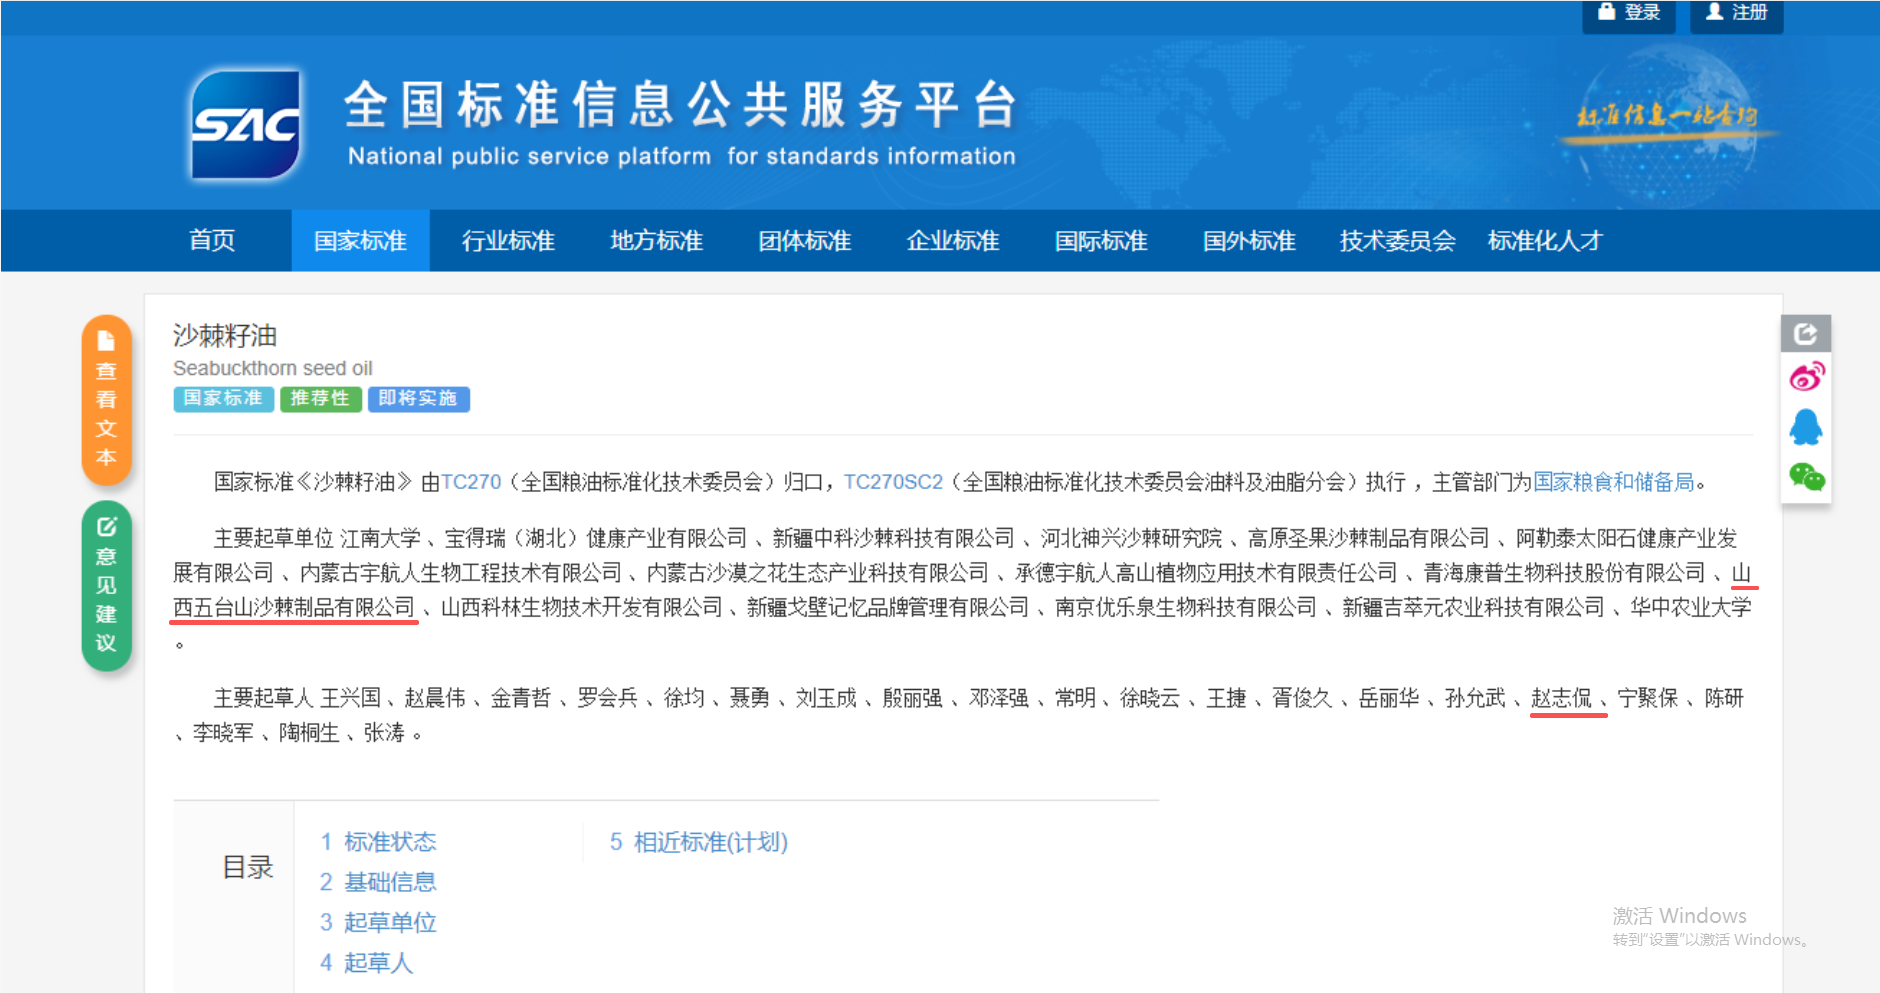
Task: Share page via QQ penguin icon
Action: click(1806, 427)
